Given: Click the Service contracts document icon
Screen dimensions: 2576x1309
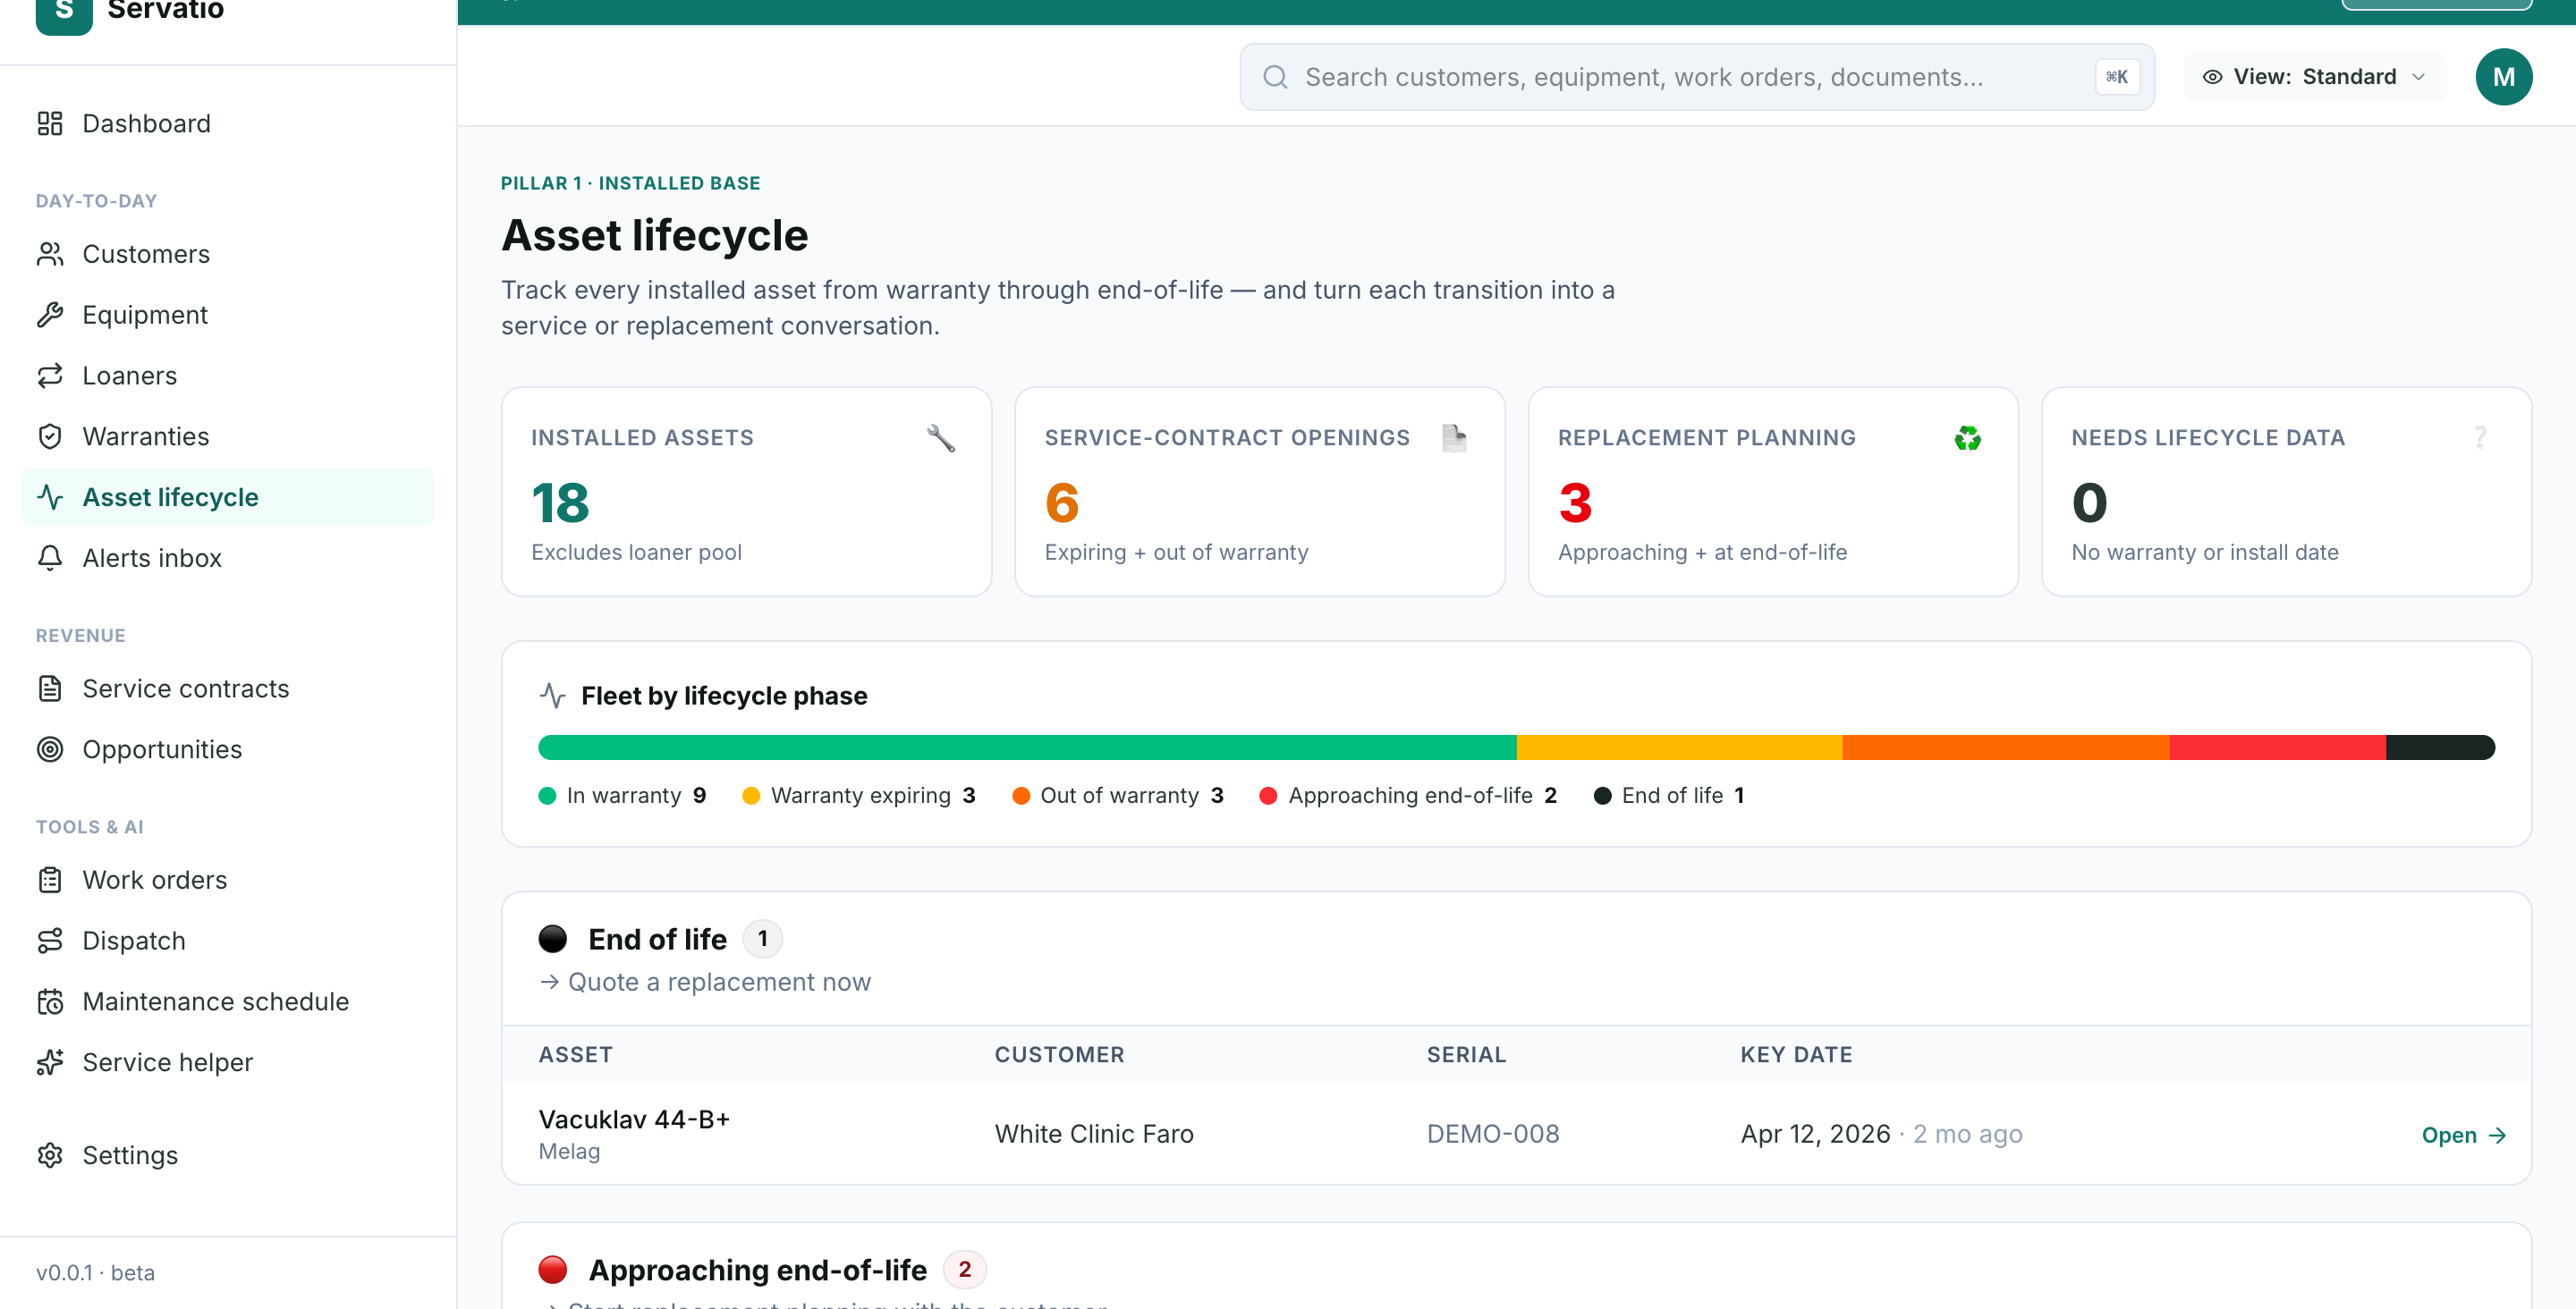Looking at the screenshot, I should 50,689.
